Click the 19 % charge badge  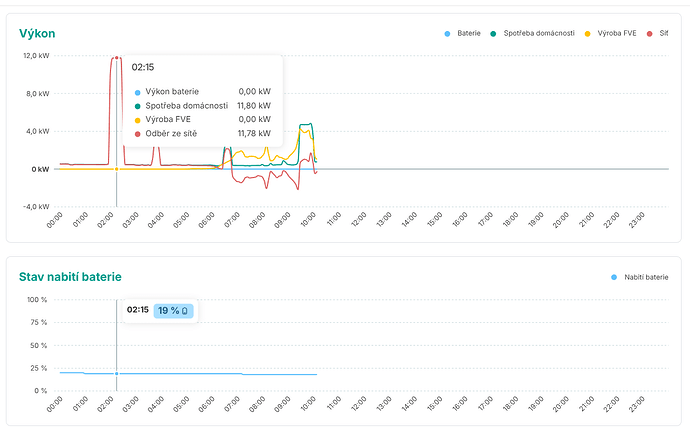pyautogui.click(x=173, y=311)
